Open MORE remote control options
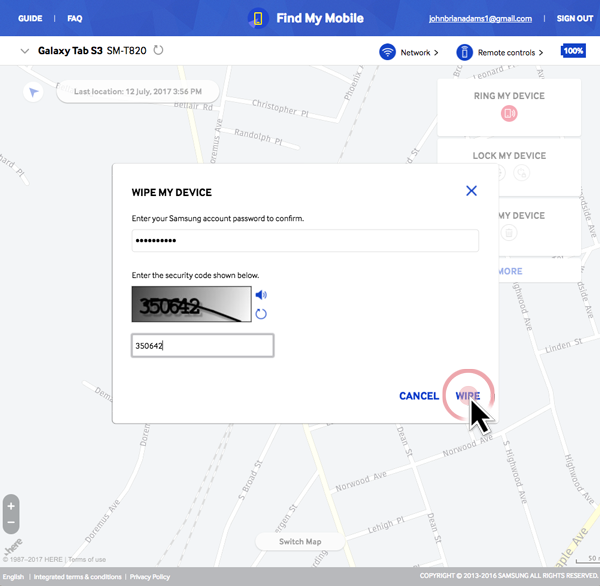Viewport: 600px width, 586px height. click(x=510, y=271)
